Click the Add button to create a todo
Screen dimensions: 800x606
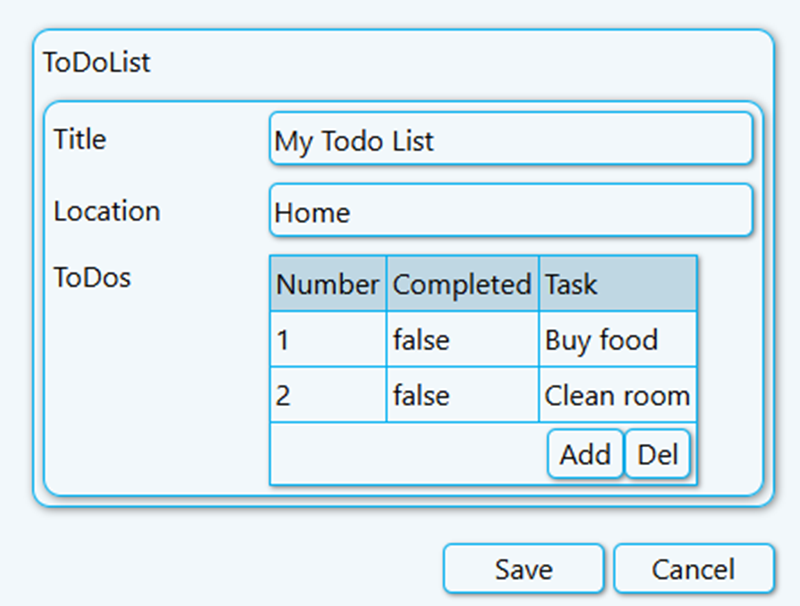584,454
